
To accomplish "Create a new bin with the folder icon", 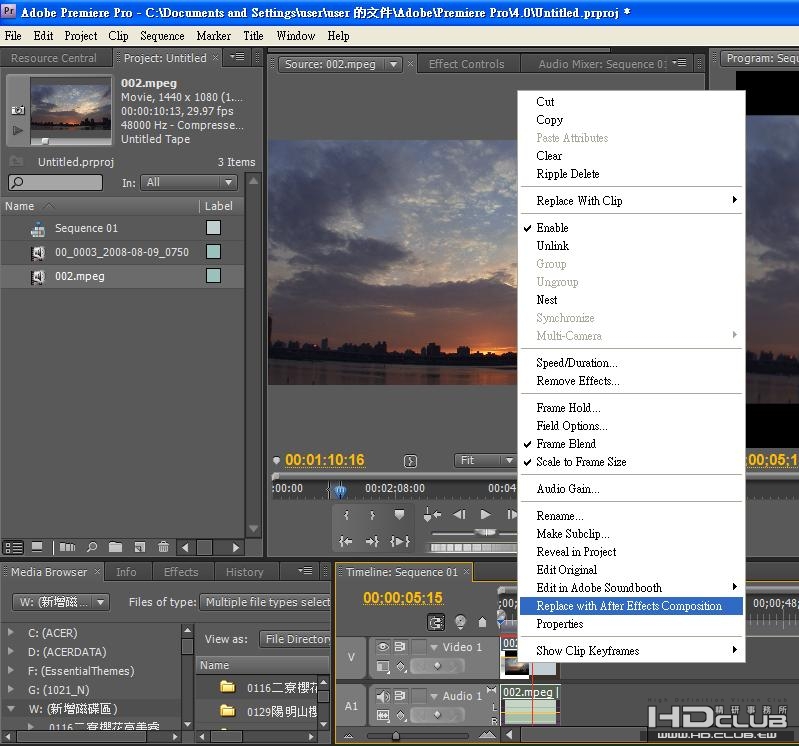I will [116, 547].
